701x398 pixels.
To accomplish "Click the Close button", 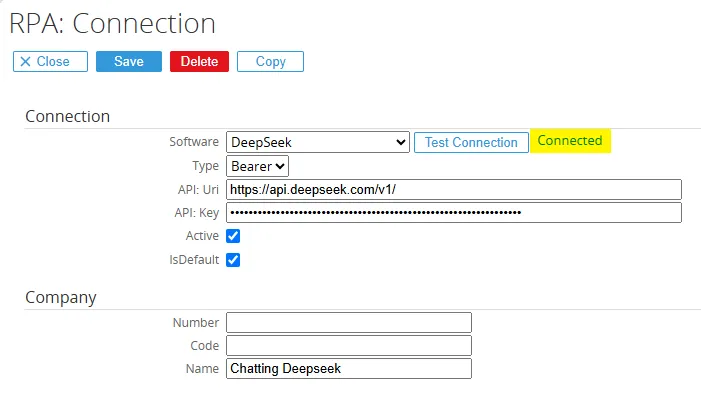I will pos(50,62).
